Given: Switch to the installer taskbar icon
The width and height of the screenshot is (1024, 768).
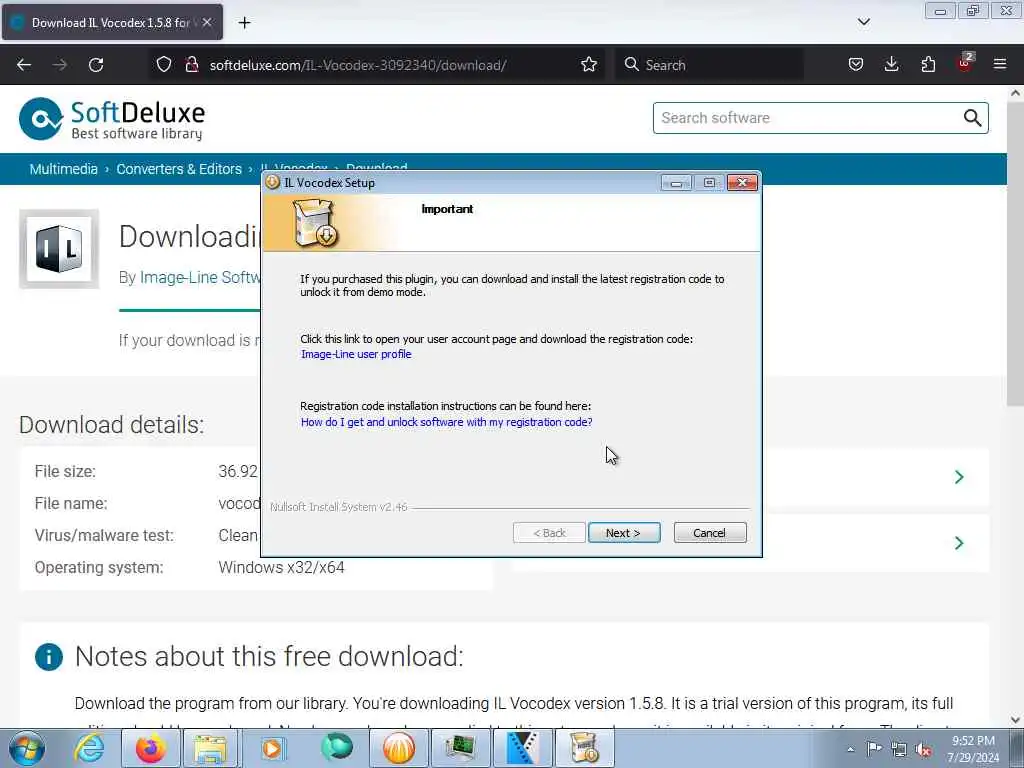Looking at the screenshot, I should coord(584,748).
